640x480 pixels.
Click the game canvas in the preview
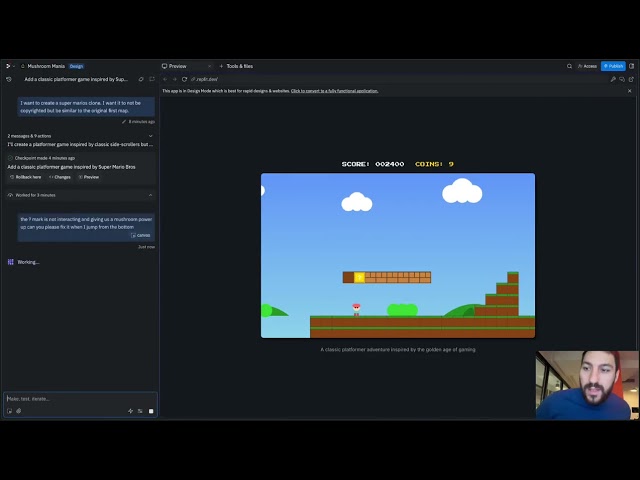point(398,256)
